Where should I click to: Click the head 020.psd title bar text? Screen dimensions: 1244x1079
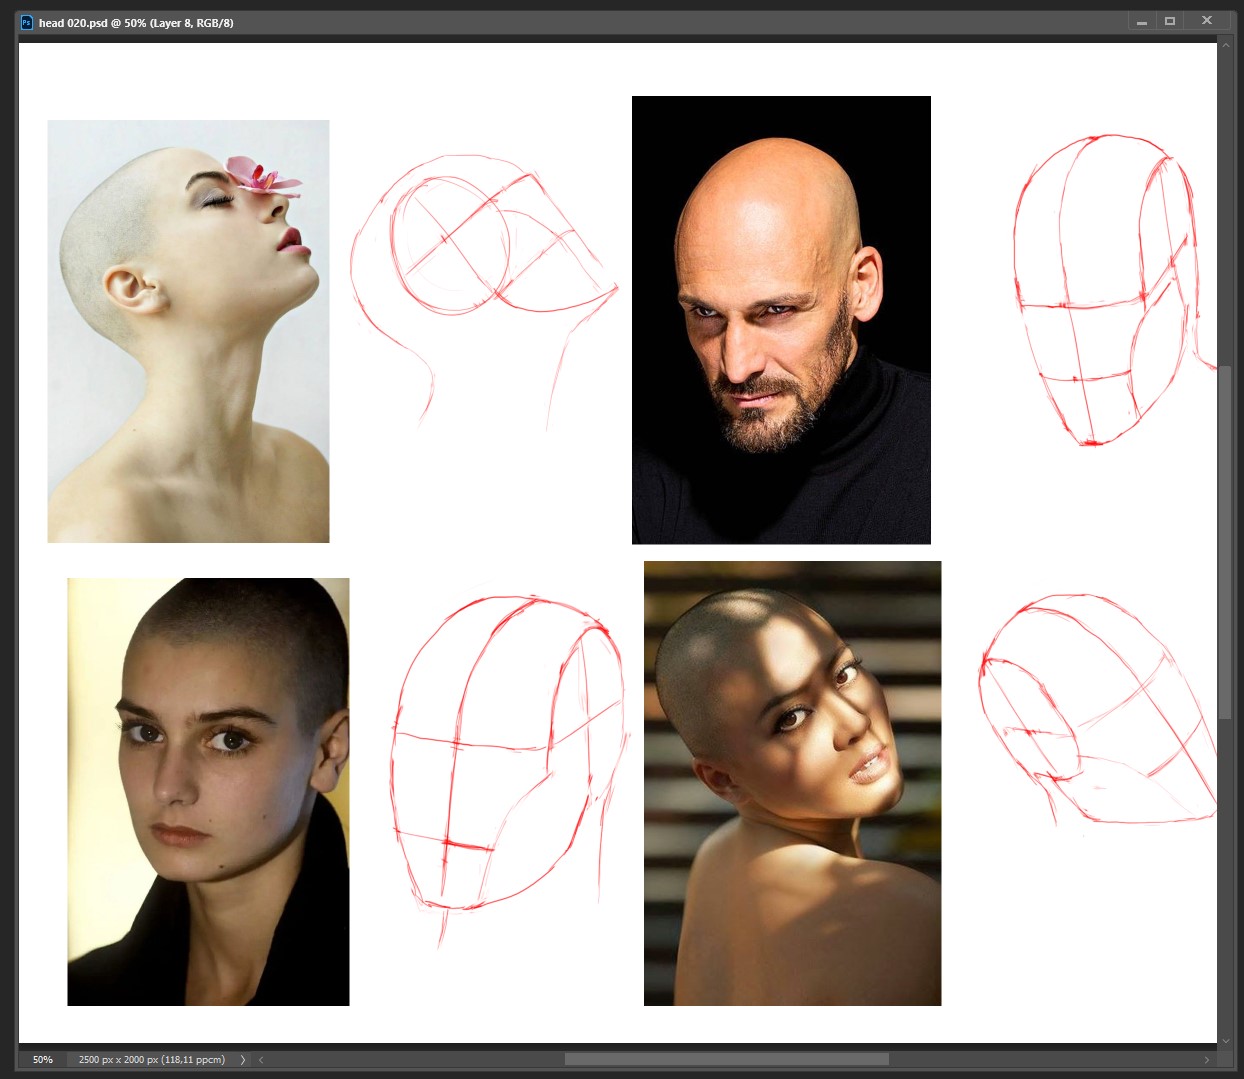click(x=136, y=22)
